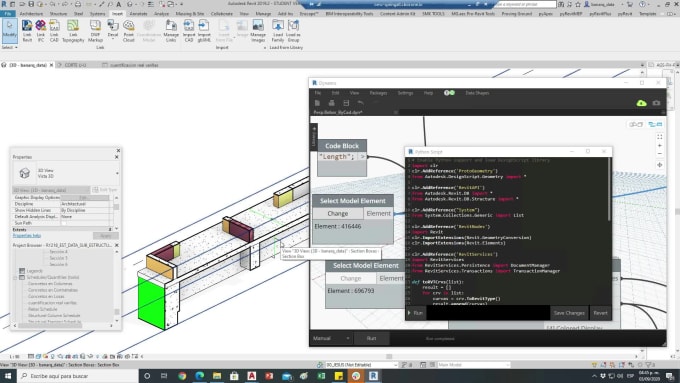Open the Import CAD tool
The height and width of the screenshot is (383, 680).
pyautogui.click(x=189, y=31)
